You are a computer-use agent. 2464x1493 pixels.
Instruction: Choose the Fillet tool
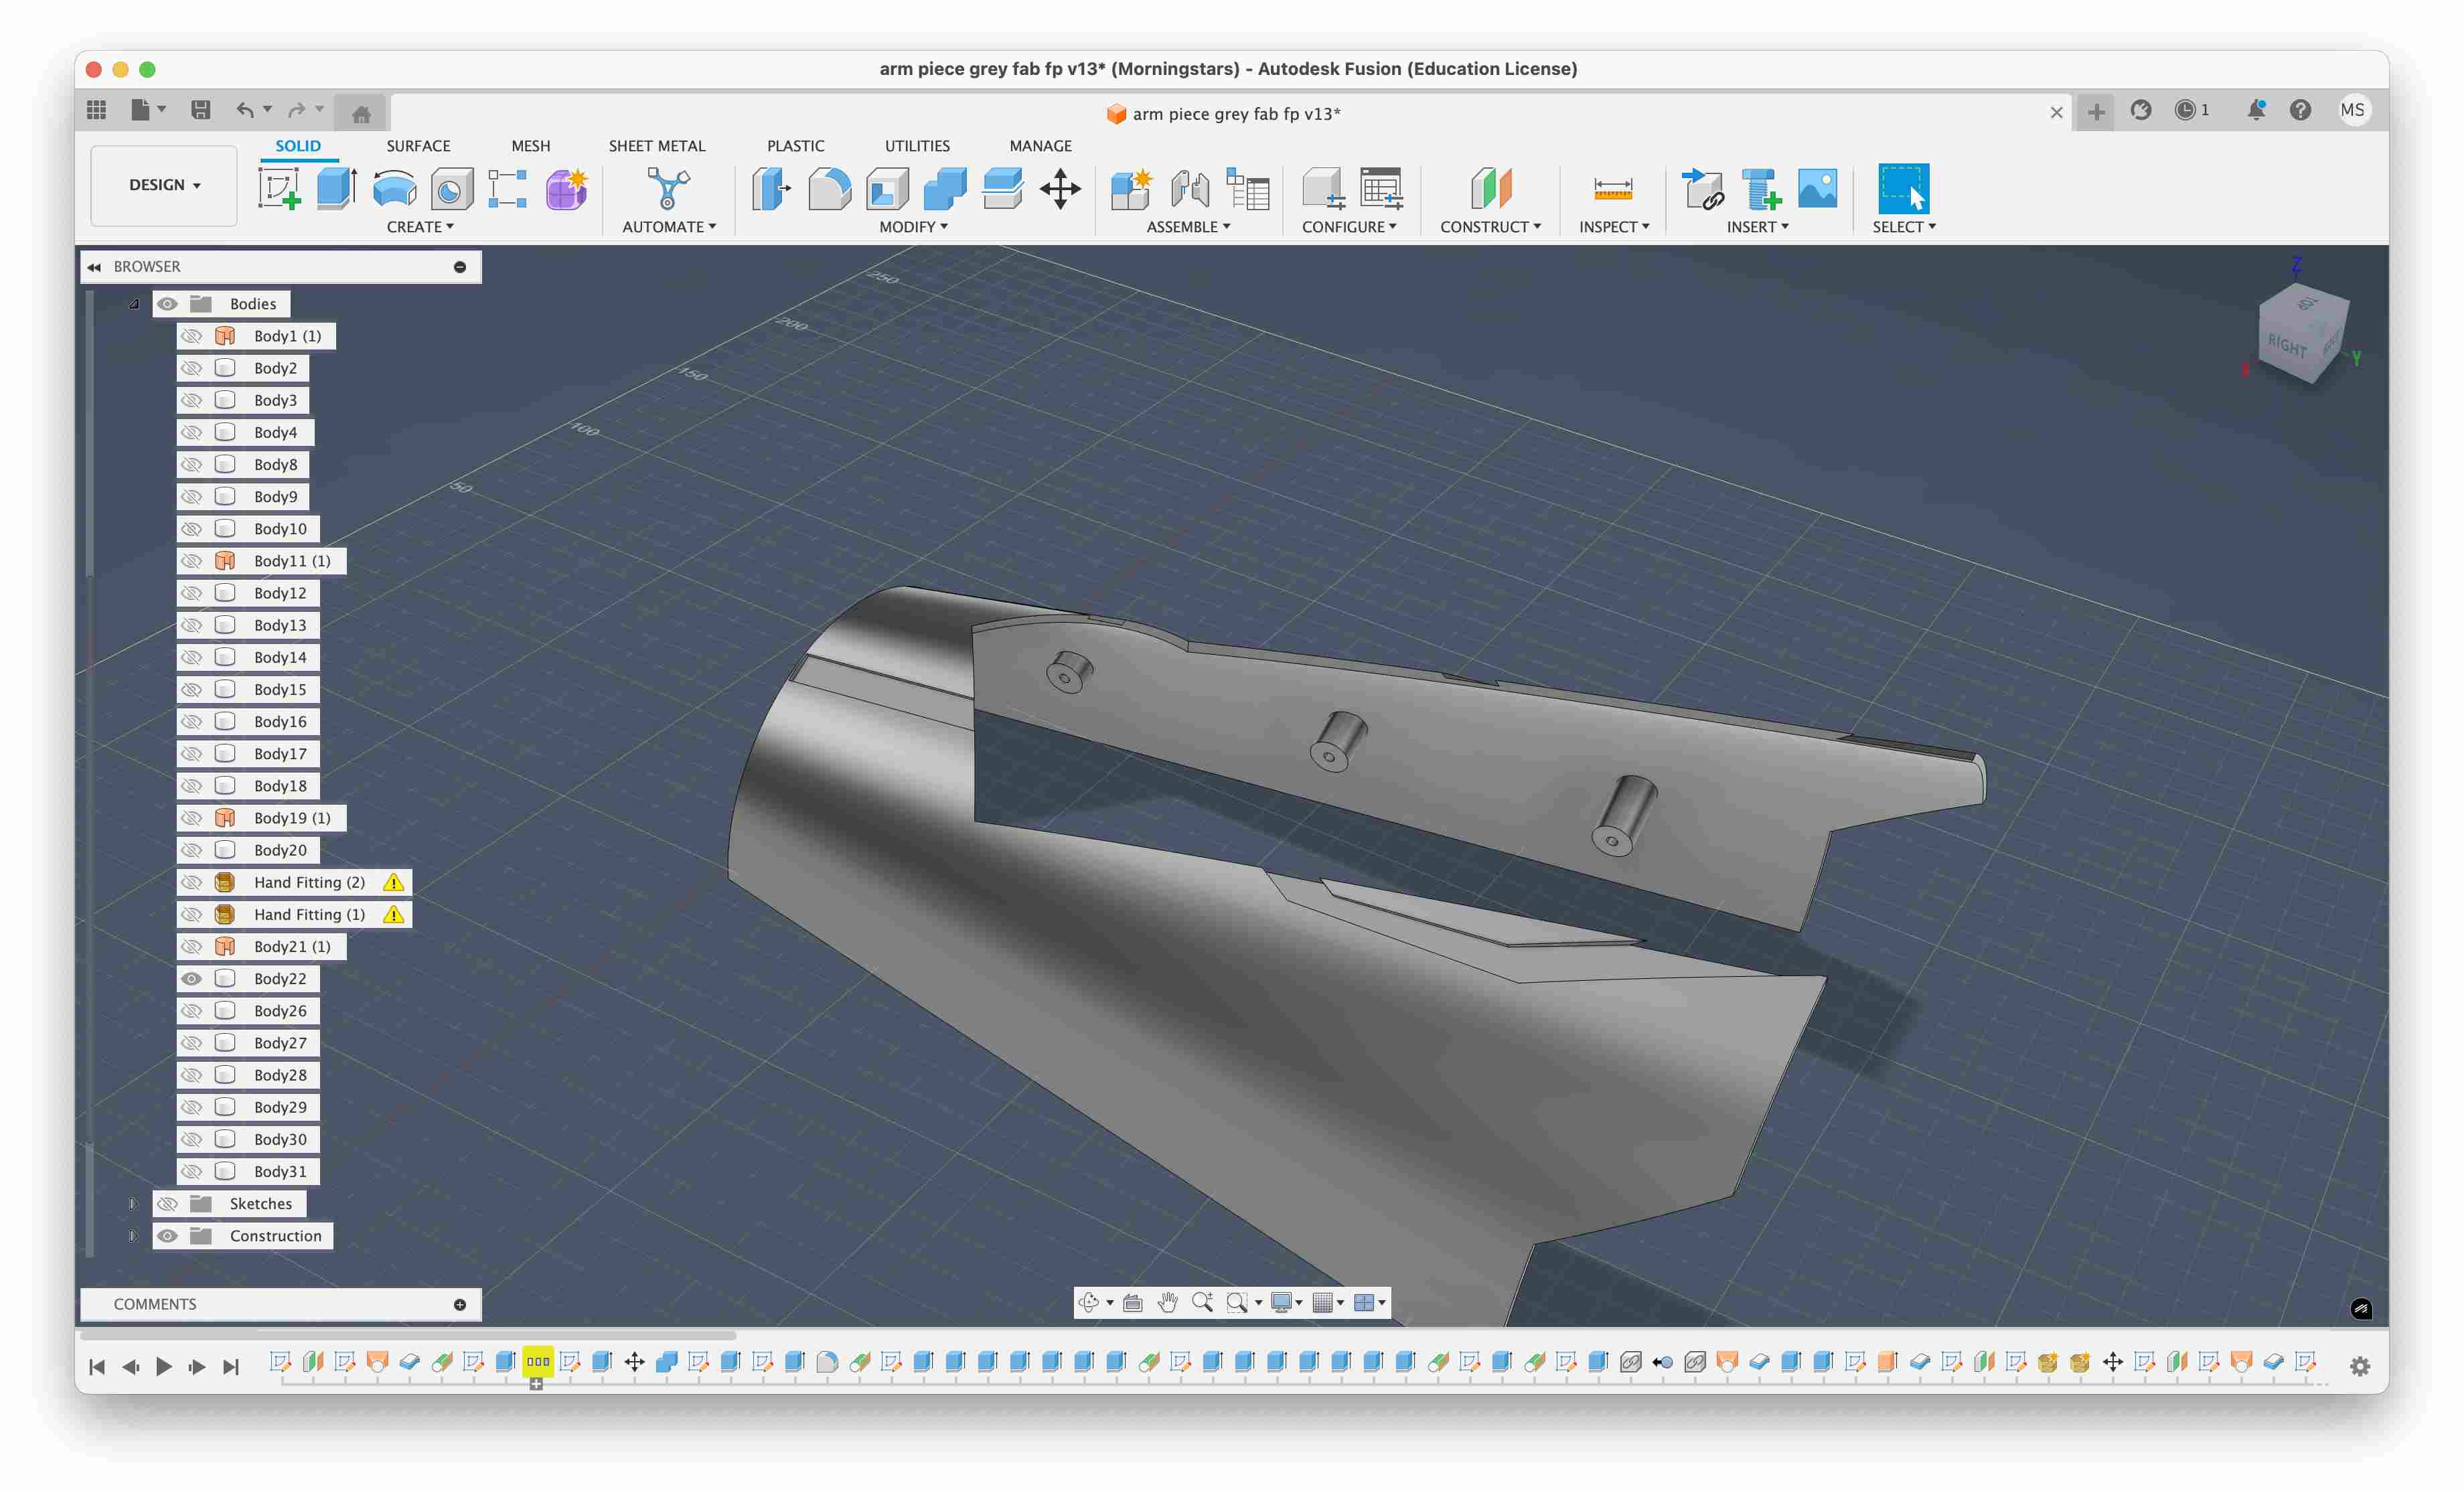[829, 188]
